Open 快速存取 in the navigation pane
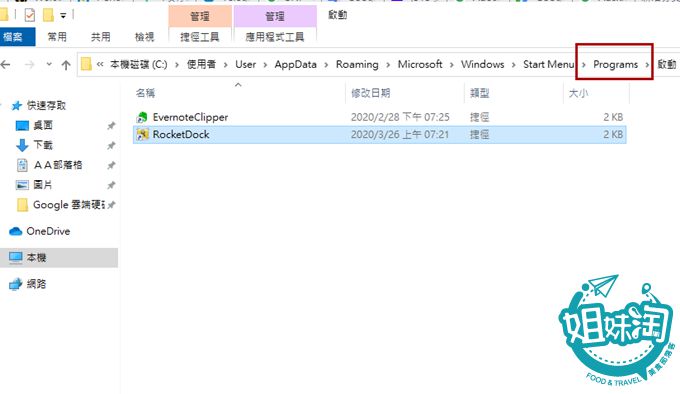The width and height of the screenshot is (680, 394). pos(46,105)
